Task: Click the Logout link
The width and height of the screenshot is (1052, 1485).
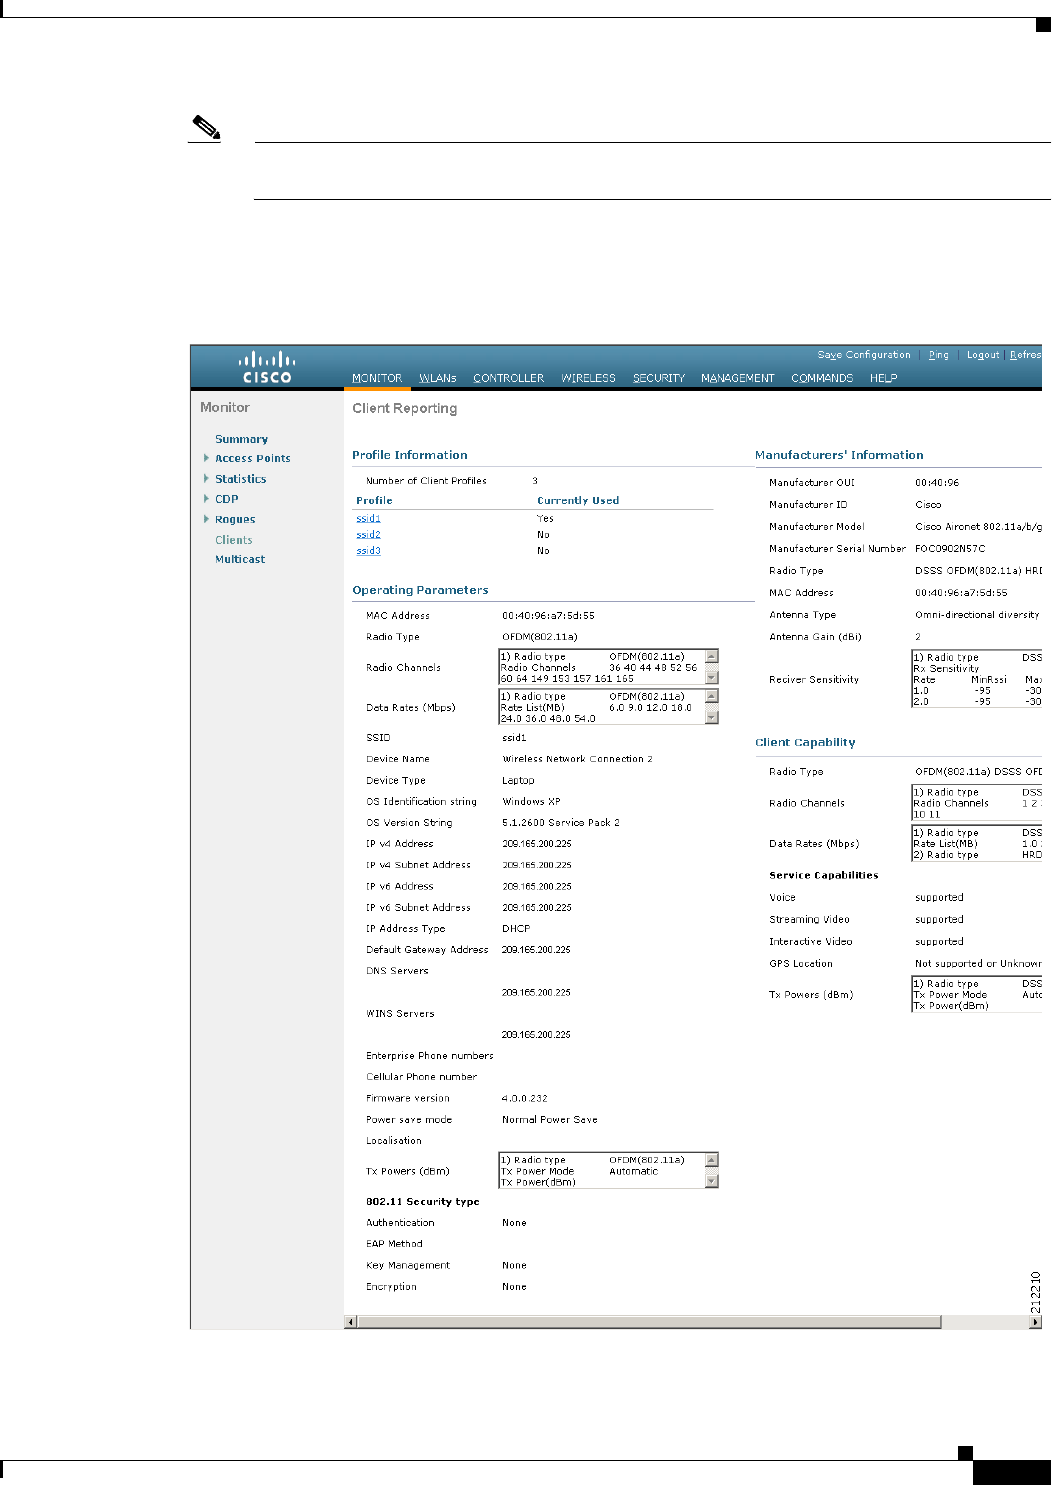Action: (x=983, y=355)
